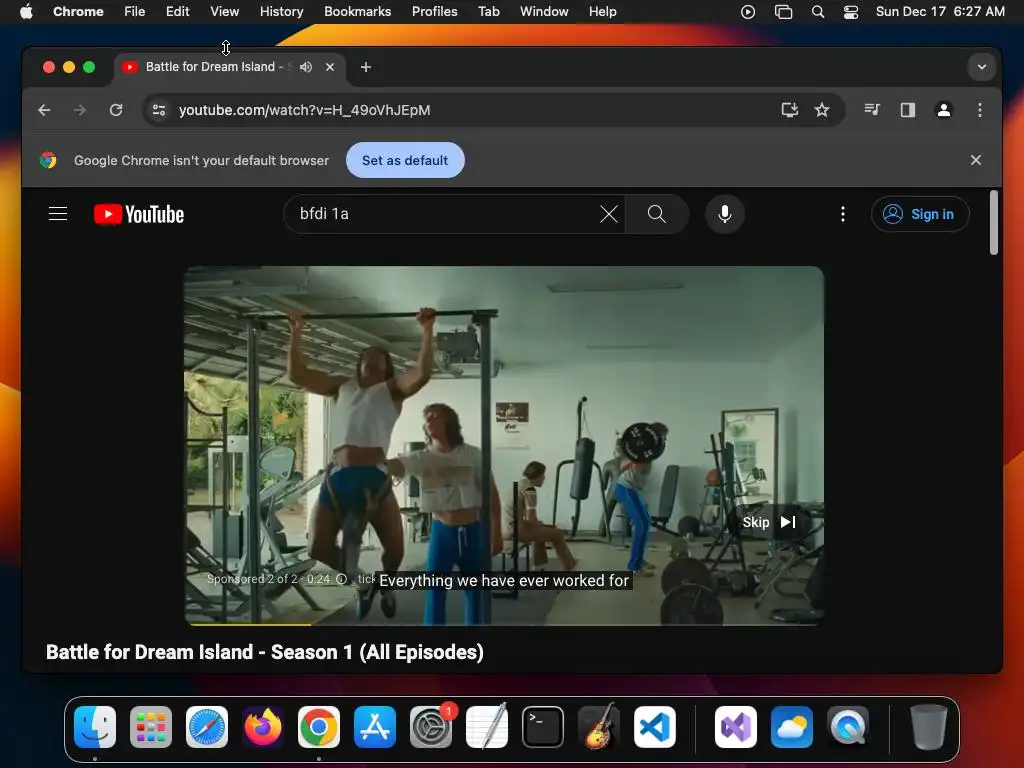
Task: Close the Battle for Dream Island tab
Action: tap(330, 67)
